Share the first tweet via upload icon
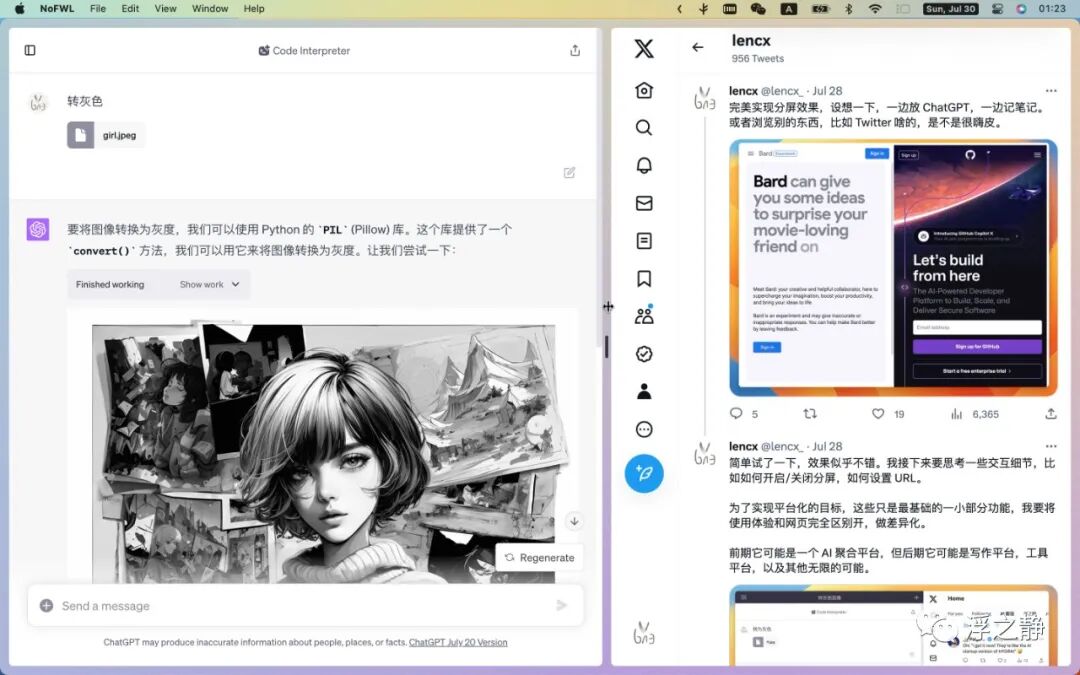 (1050, 413)
